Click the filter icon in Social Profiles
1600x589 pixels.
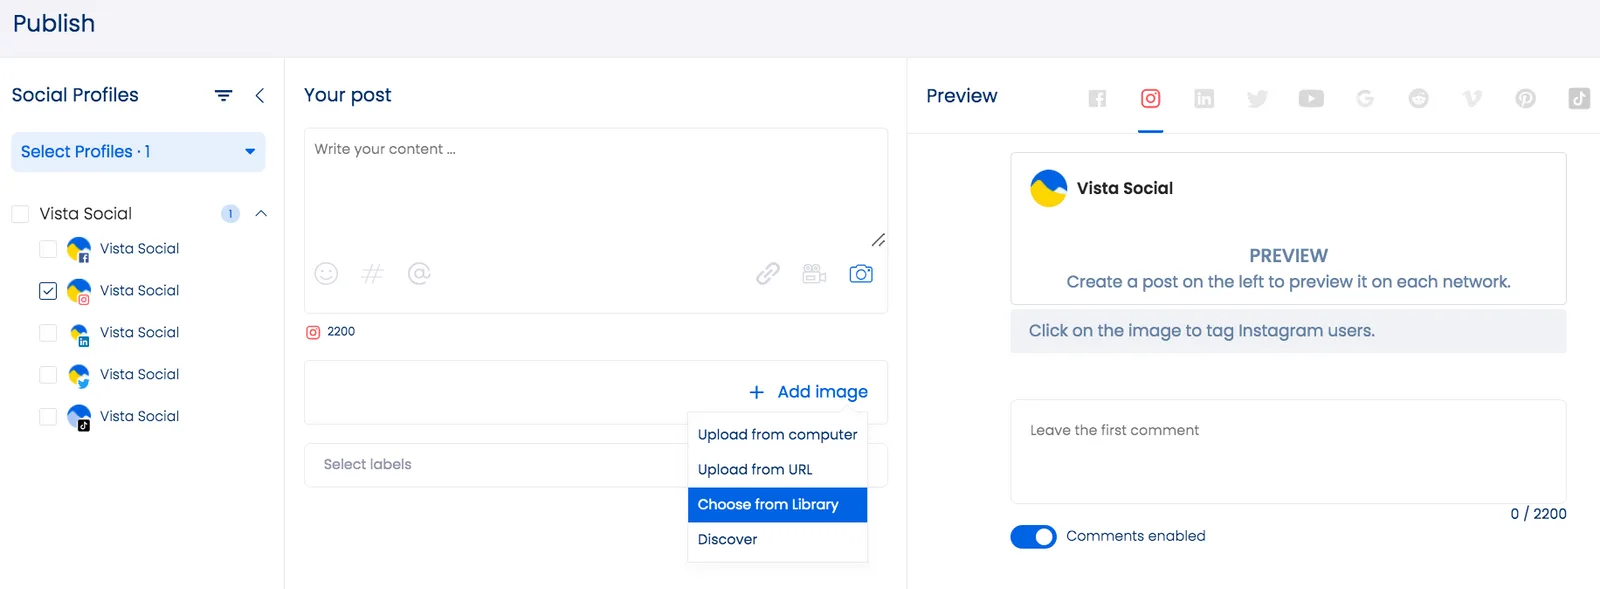coord(223,96)
